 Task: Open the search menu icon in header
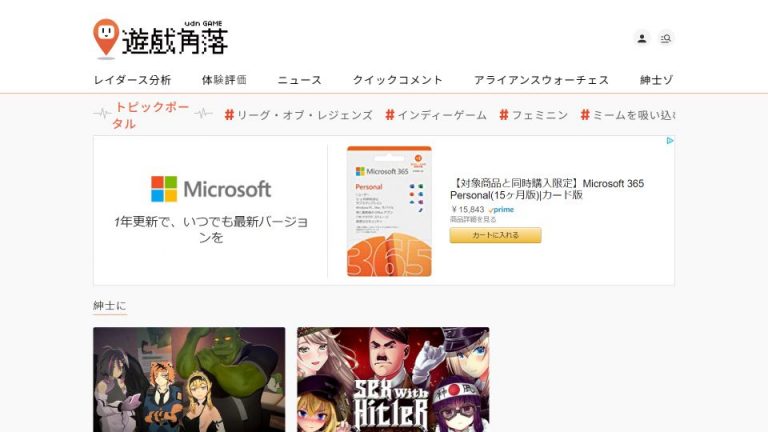pos(666,38)
